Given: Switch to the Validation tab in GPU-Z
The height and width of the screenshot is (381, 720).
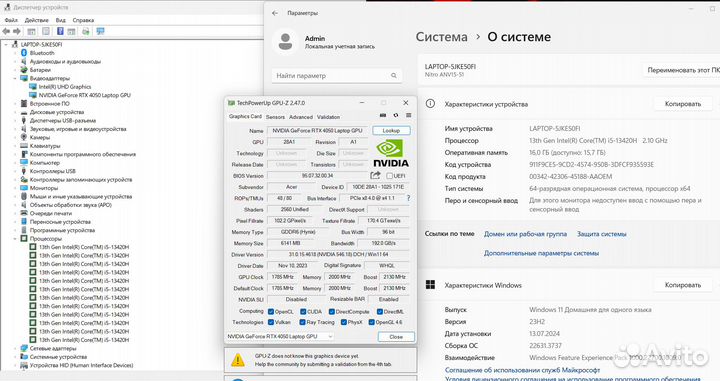Looking at the screenshot, I should tap(328, 117).
